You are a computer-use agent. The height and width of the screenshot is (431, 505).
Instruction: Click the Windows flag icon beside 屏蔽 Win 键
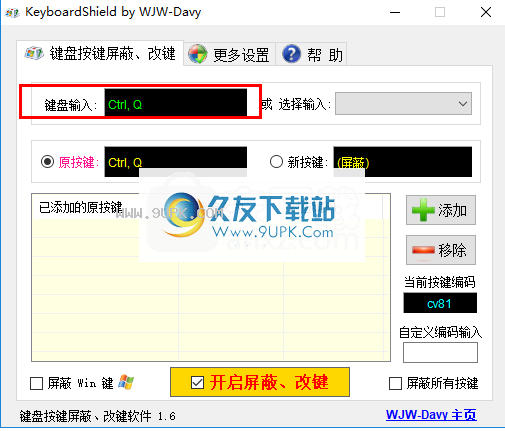(x=126, y=382)
